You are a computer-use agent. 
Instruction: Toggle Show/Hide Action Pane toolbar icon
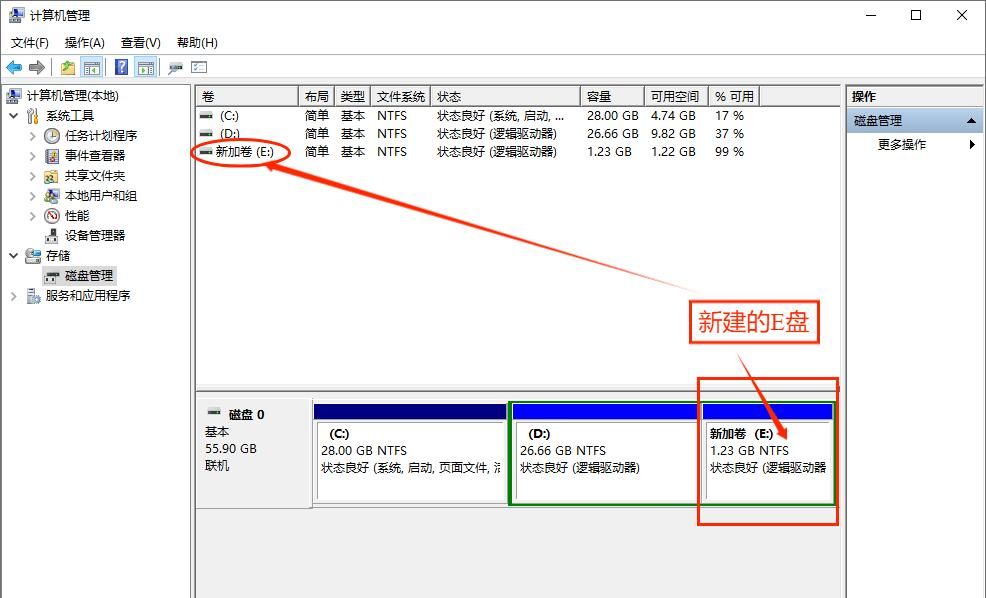pyautogui.click(x=146, y=67)
